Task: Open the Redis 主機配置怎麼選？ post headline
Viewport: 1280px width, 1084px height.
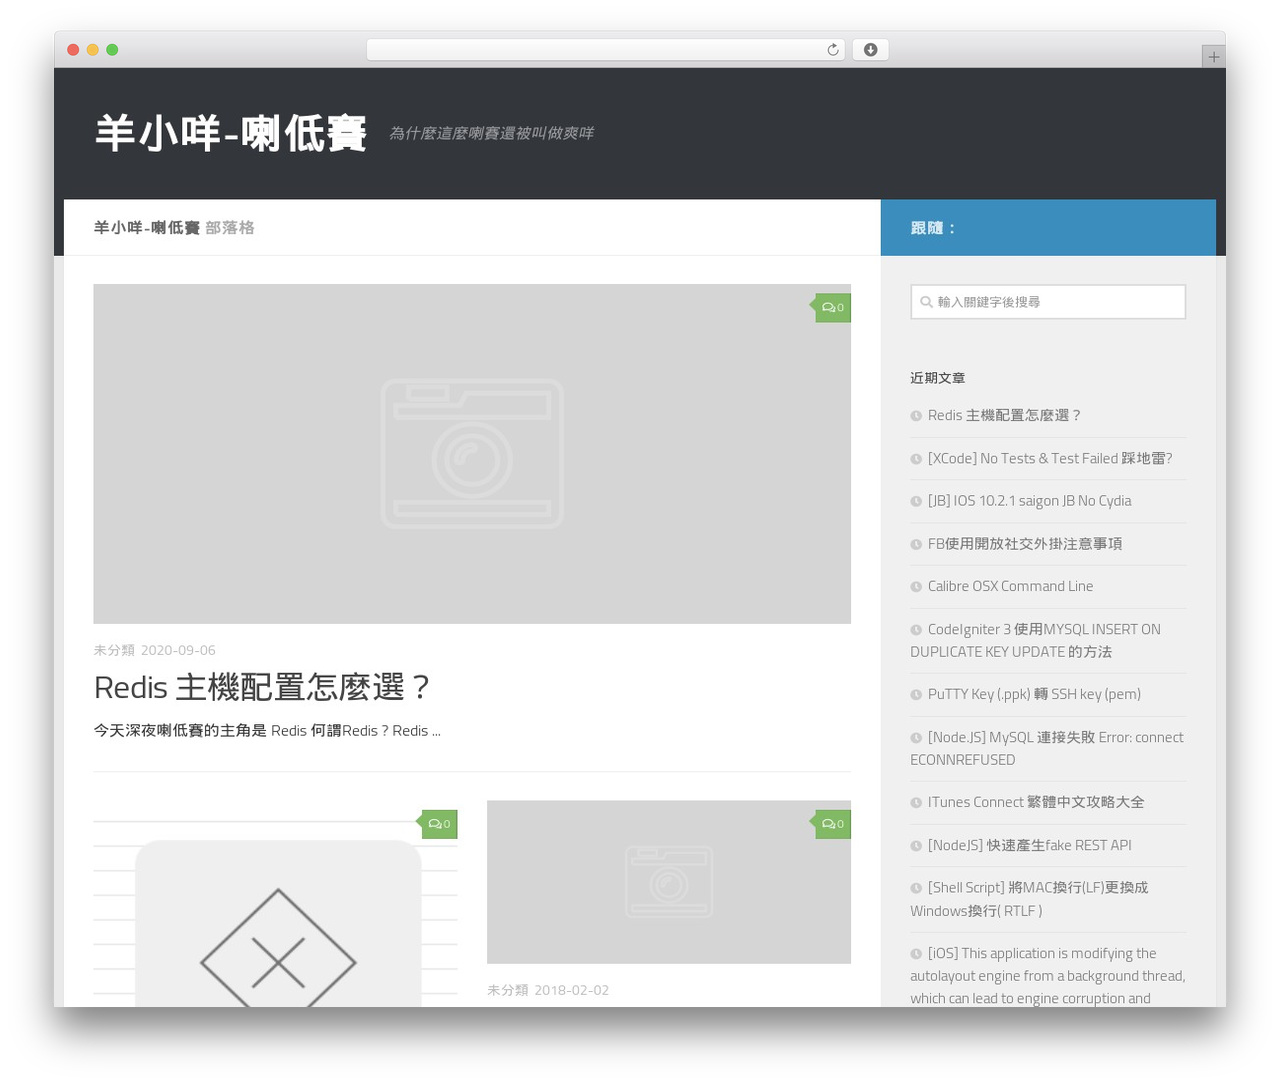Action: 262,688
